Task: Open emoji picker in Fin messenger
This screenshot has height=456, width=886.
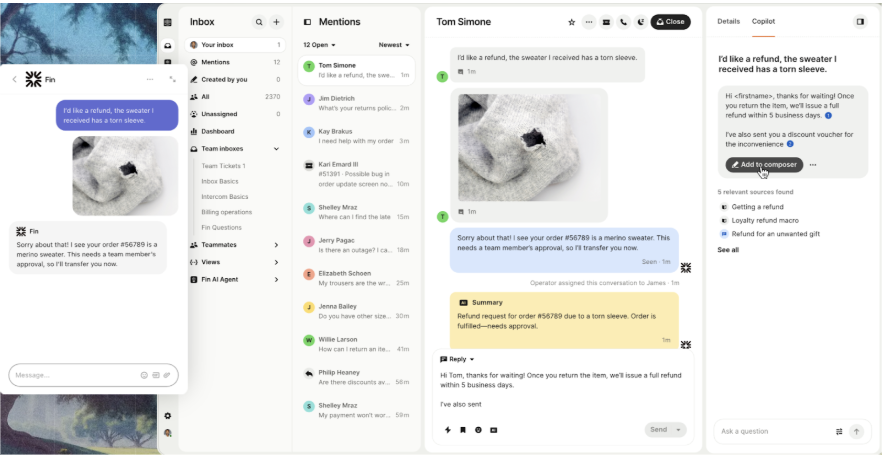Action: 144,375
